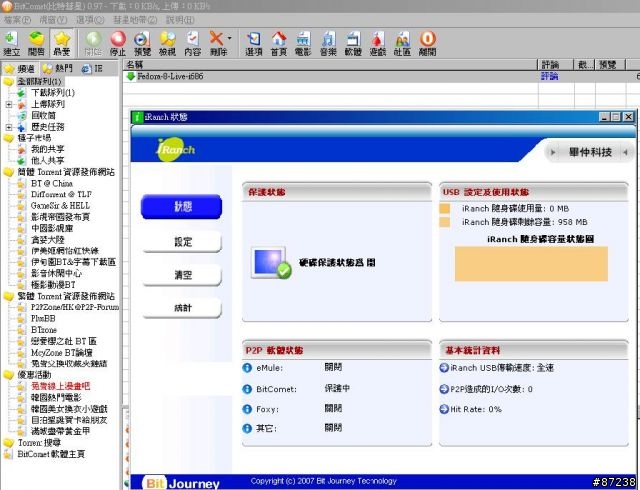This screenshot has width=640, height=490.
Task: Switch to the 頻道 sidebar tab
Action: tap(20, 69)
